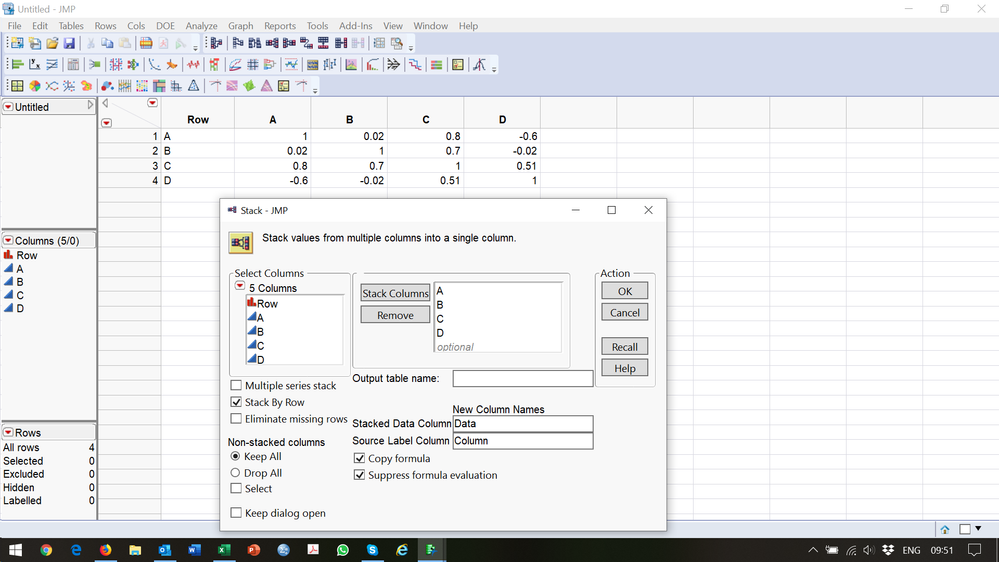Uncheck Suppress formula evaluation checkbox

(x=359, y=475)
